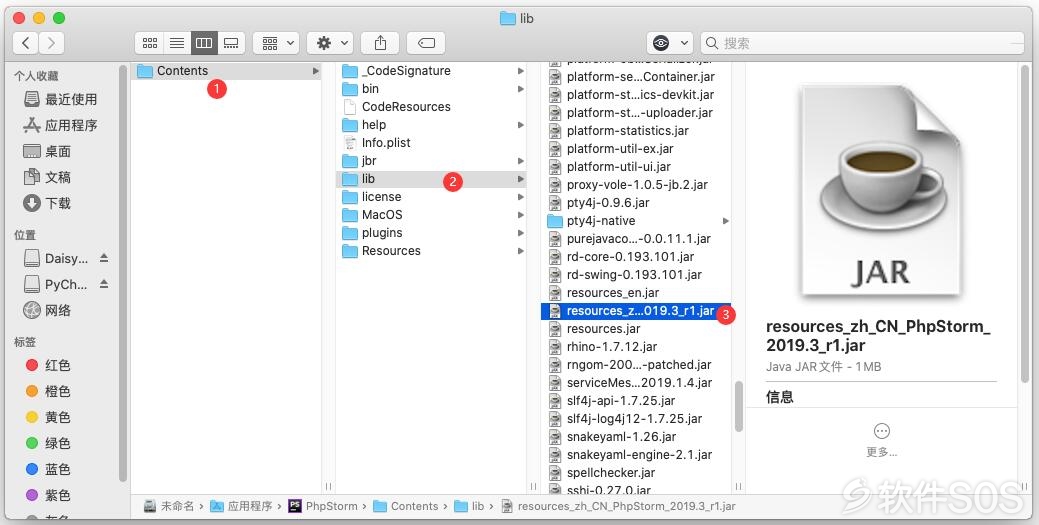Expand the pty4j-native folder arrow

pos(726,221)
